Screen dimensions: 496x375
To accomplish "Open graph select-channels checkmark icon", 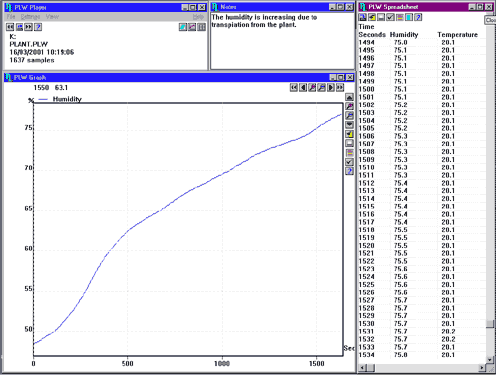I will (x=349, y=162).
